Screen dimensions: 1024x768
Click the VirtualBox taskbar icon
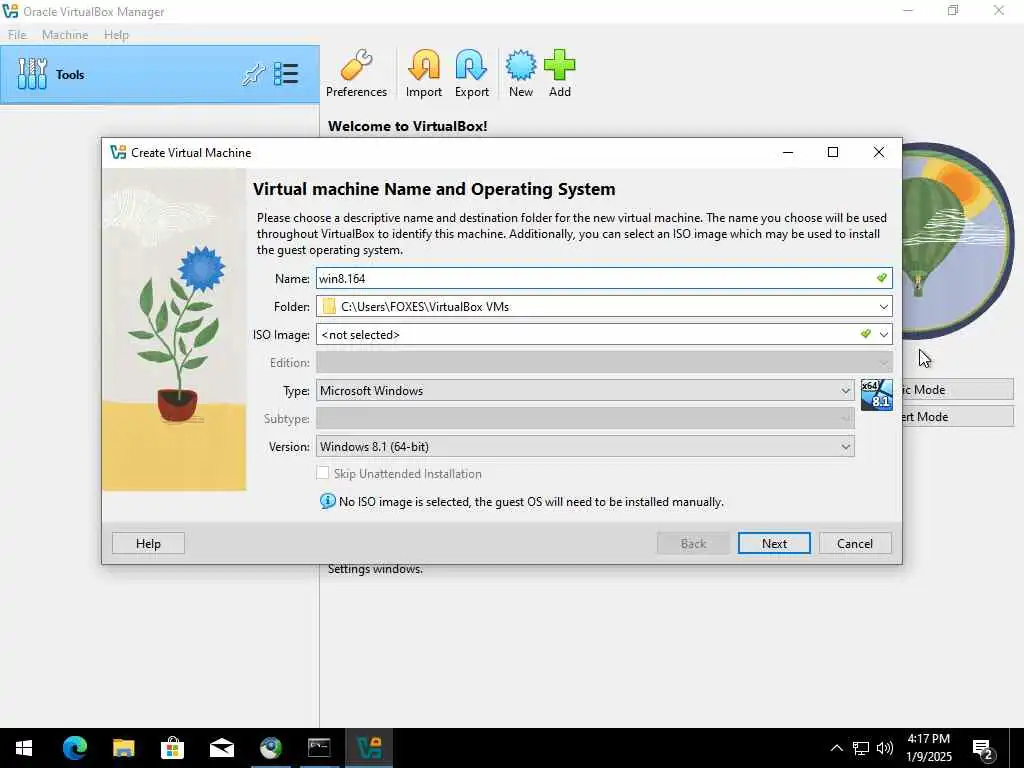click(369, 748)
